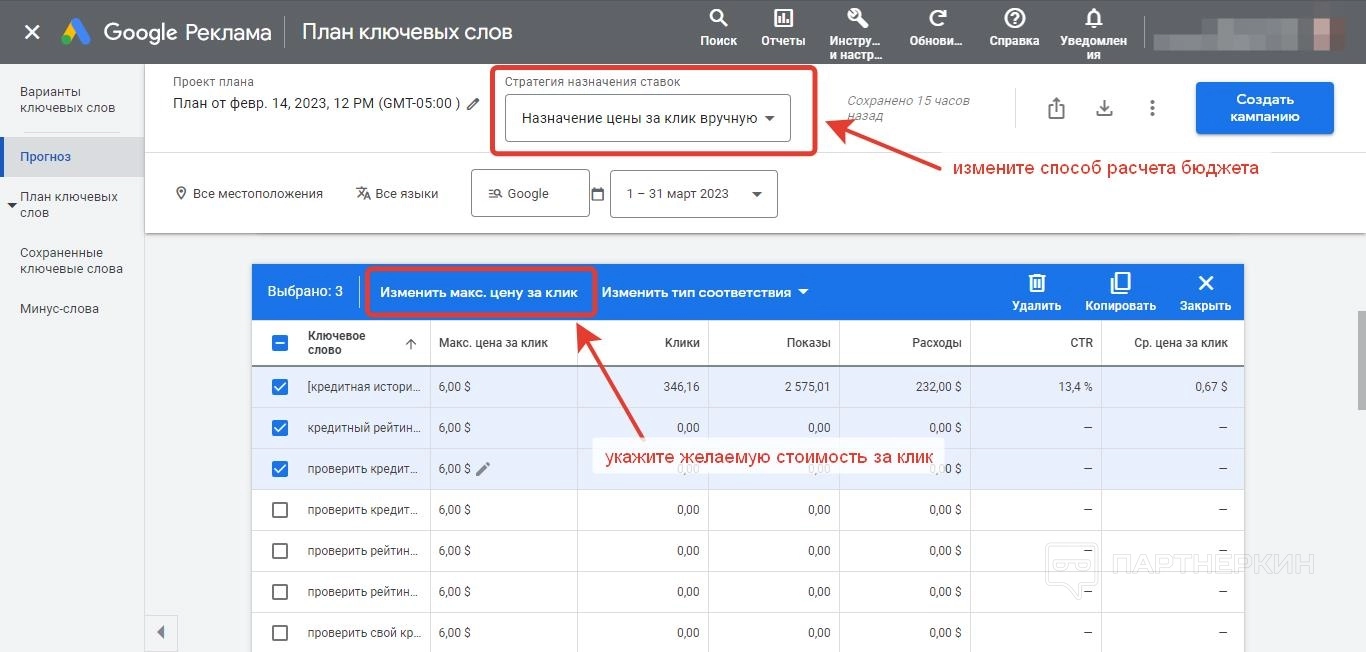1366x652 pixels.
Task: Click the download plan icon
Action: [1104, 108]
